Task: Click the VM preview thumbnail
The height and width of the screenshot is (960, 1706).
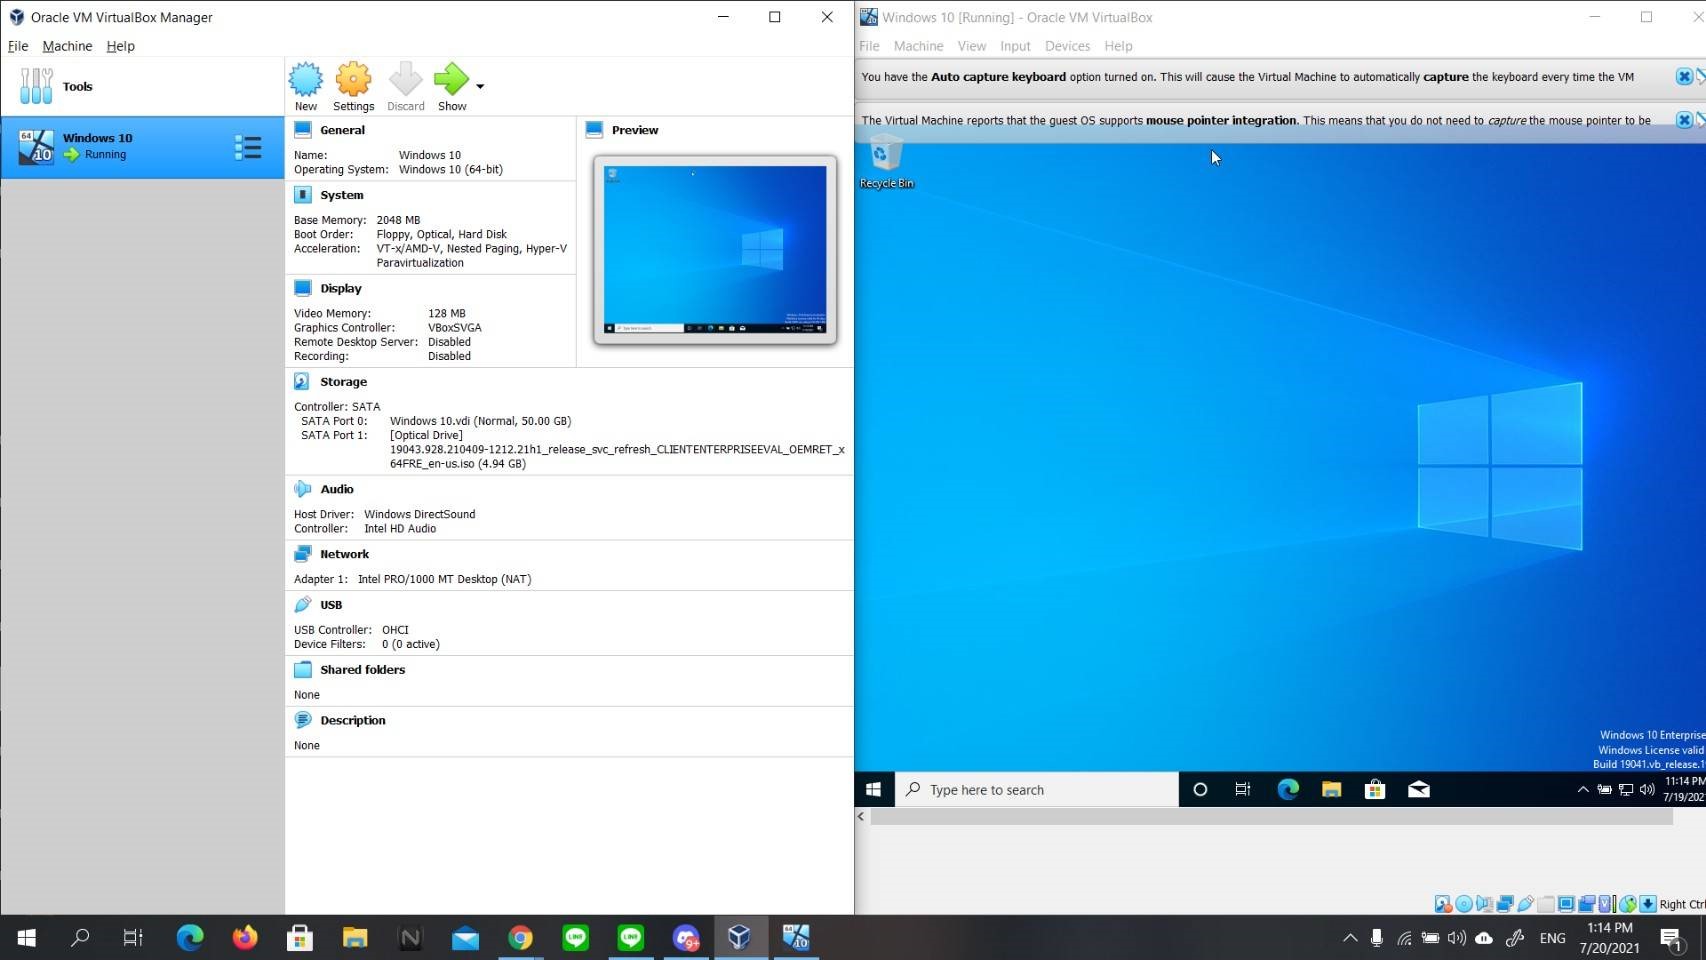Action: [x=715, y=250]
